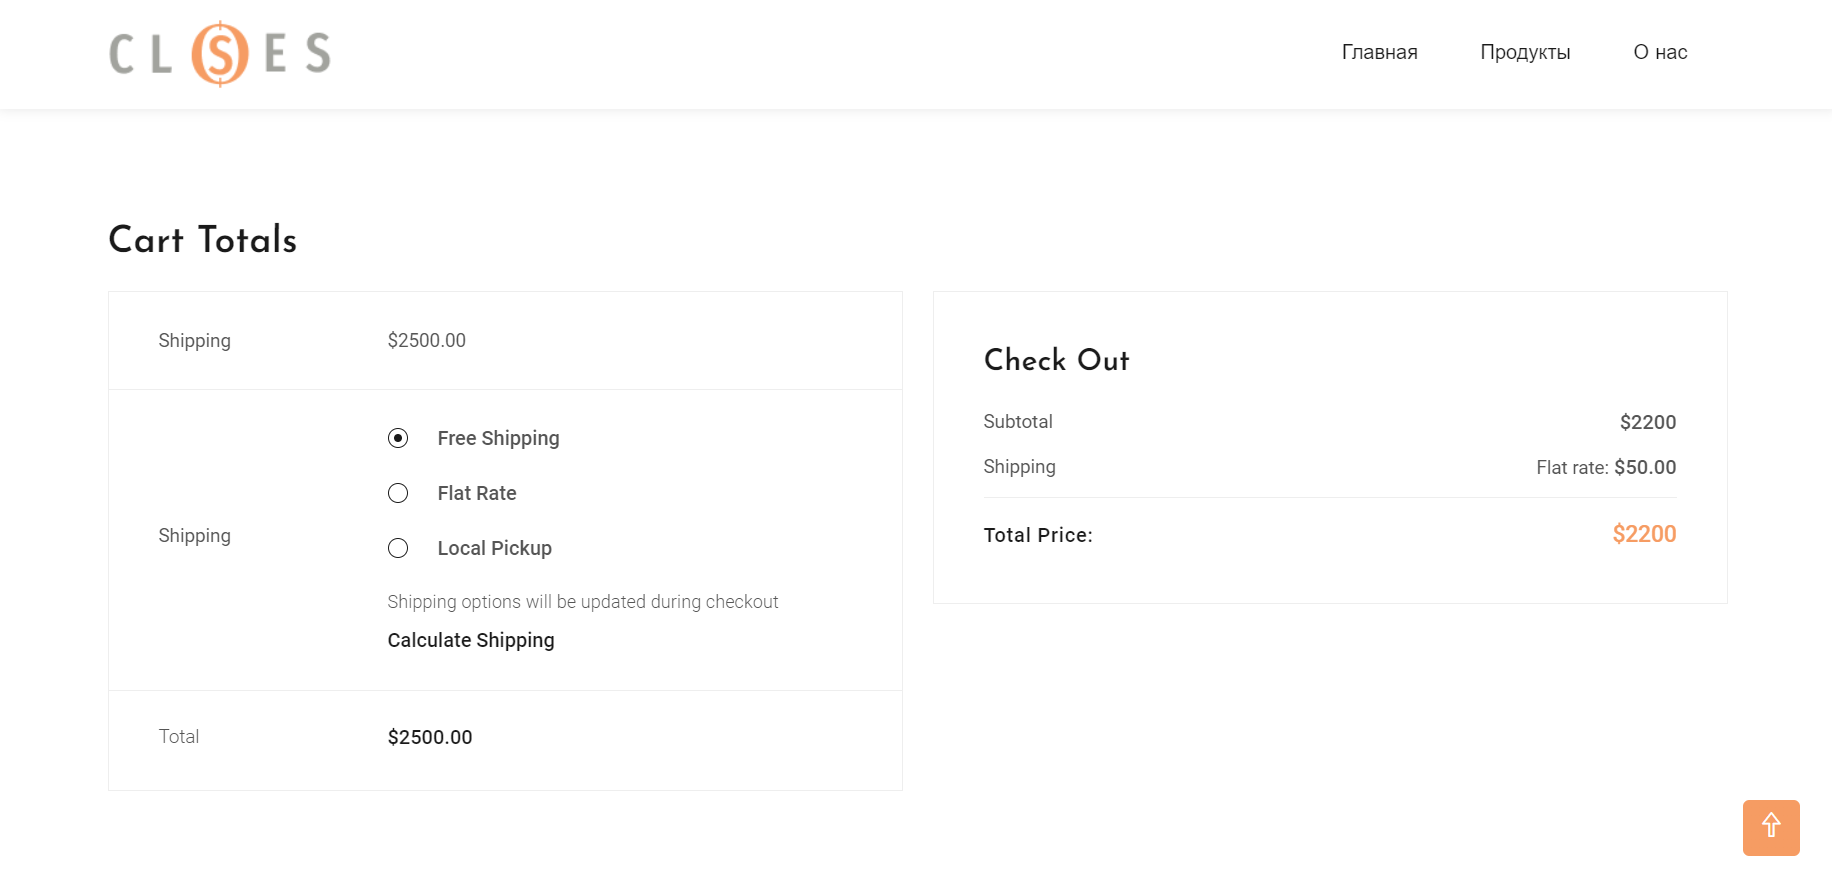
Task: Click the Flat rate $50.00 shipping value
Action: (1606, 467)
